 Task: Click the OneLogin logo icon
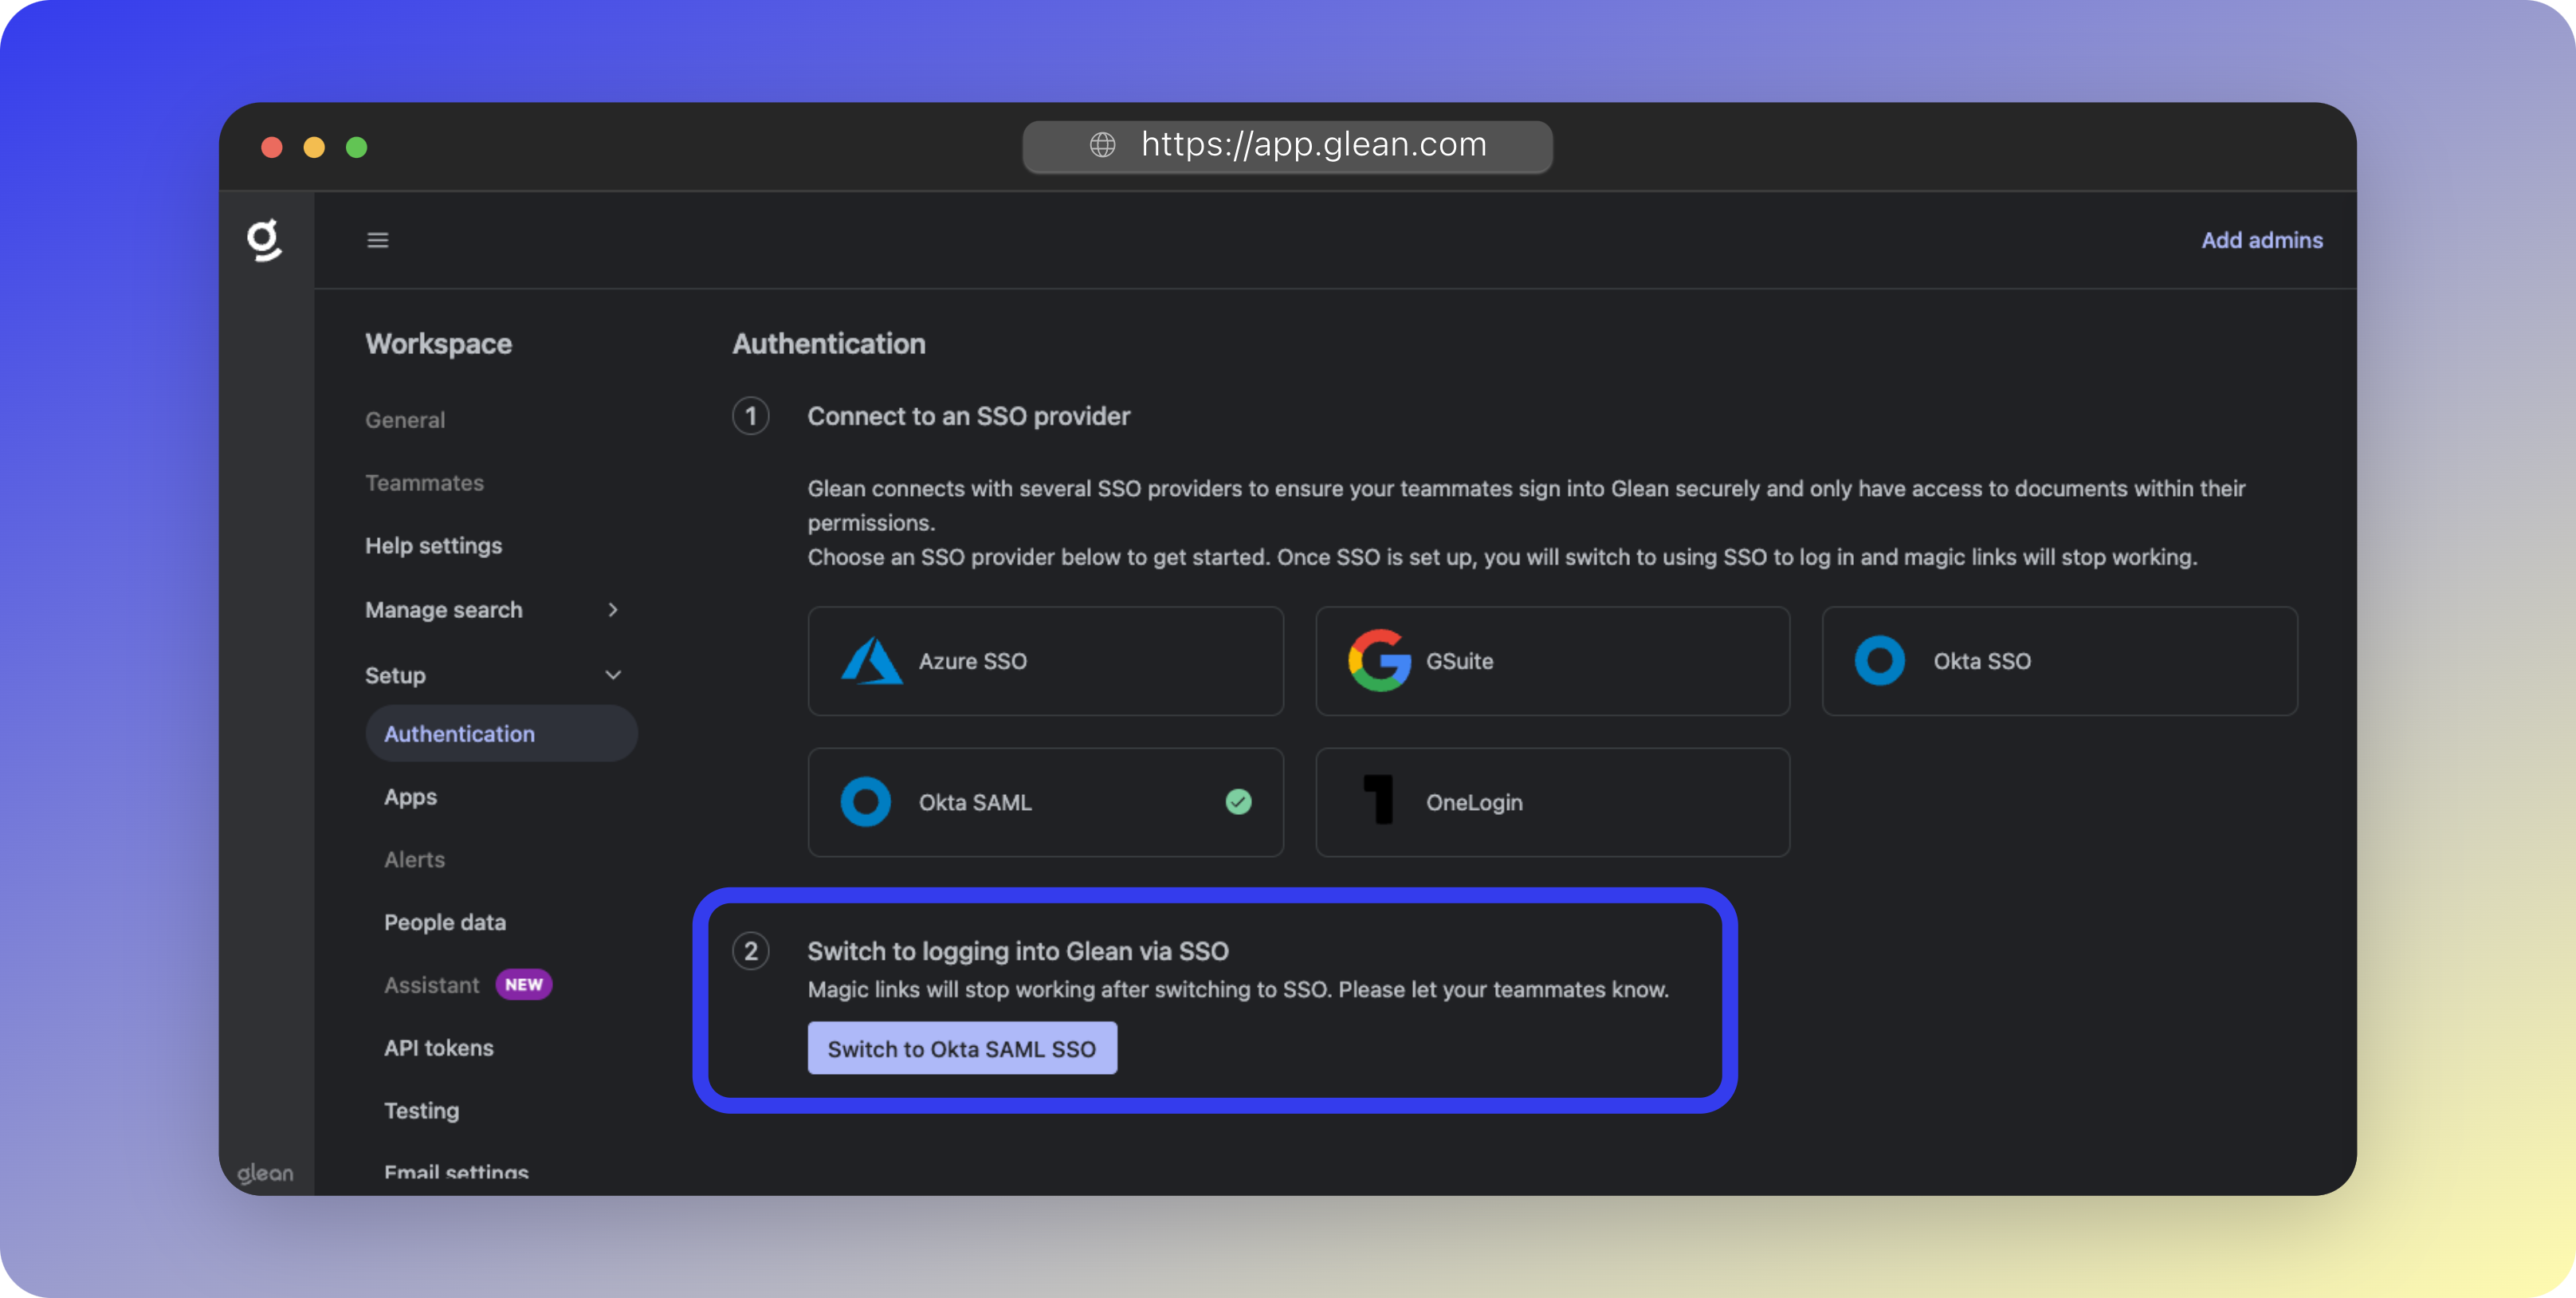(1379, 801)
